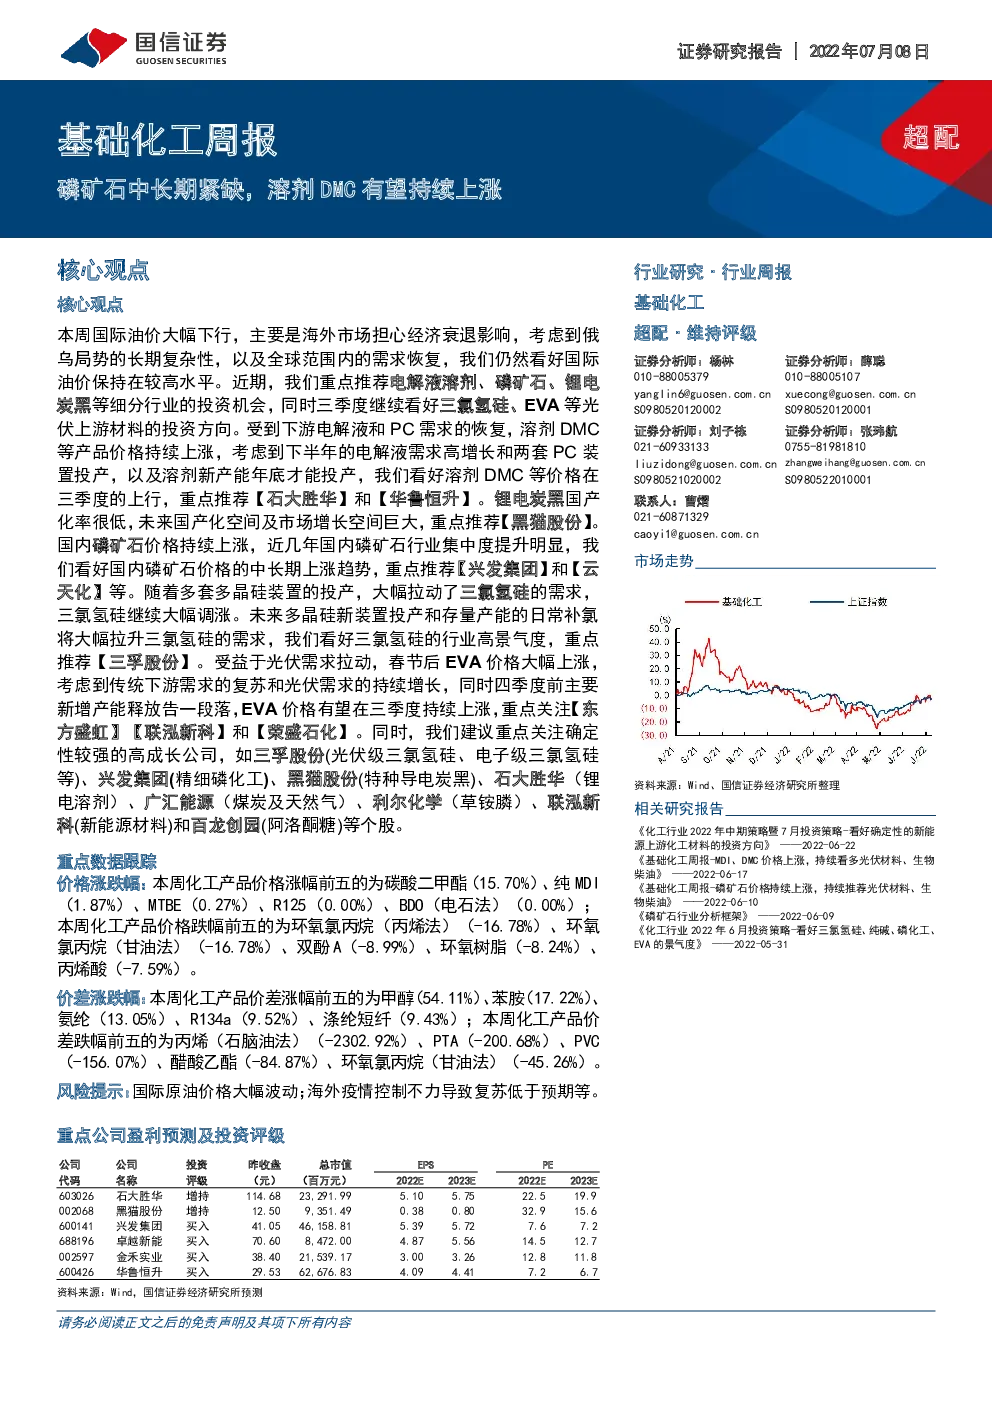Screen dimensions: 992x1403
Task: Click the blue '上证指数' chart legend entry
Action: coord(849,602)
